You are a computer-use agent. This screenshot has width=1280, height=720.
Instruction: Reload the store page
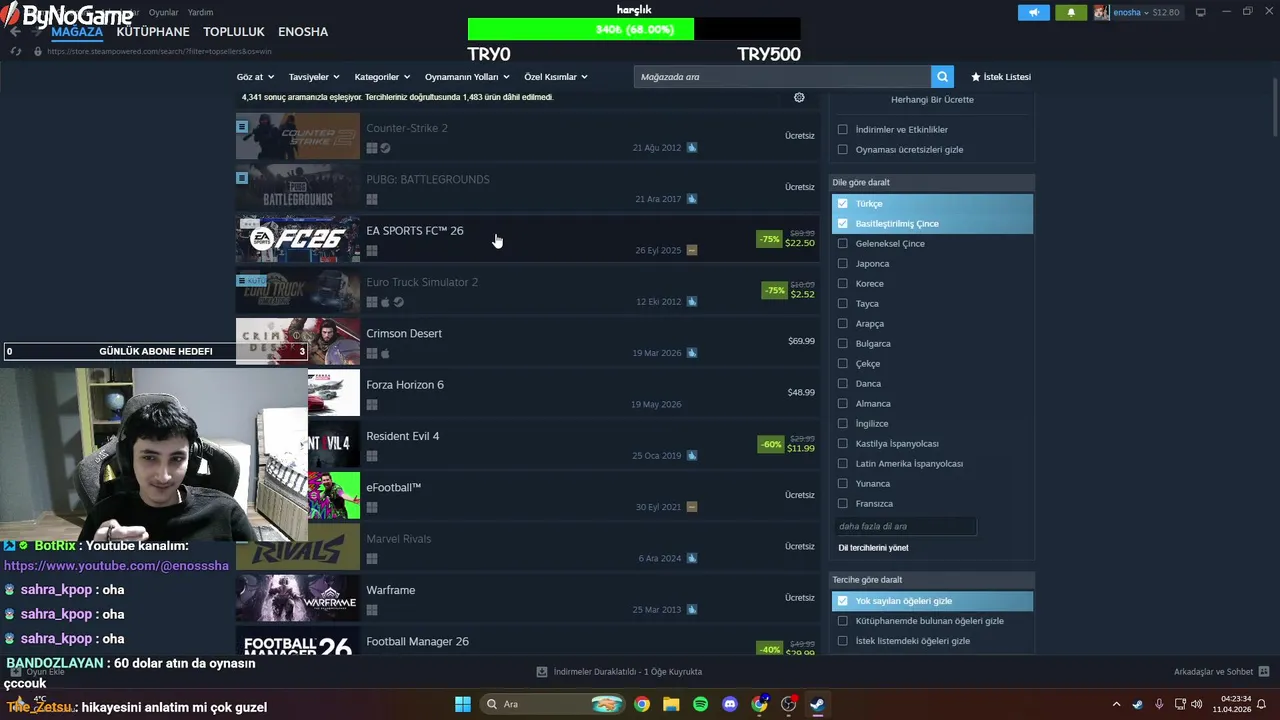(16, 51)
